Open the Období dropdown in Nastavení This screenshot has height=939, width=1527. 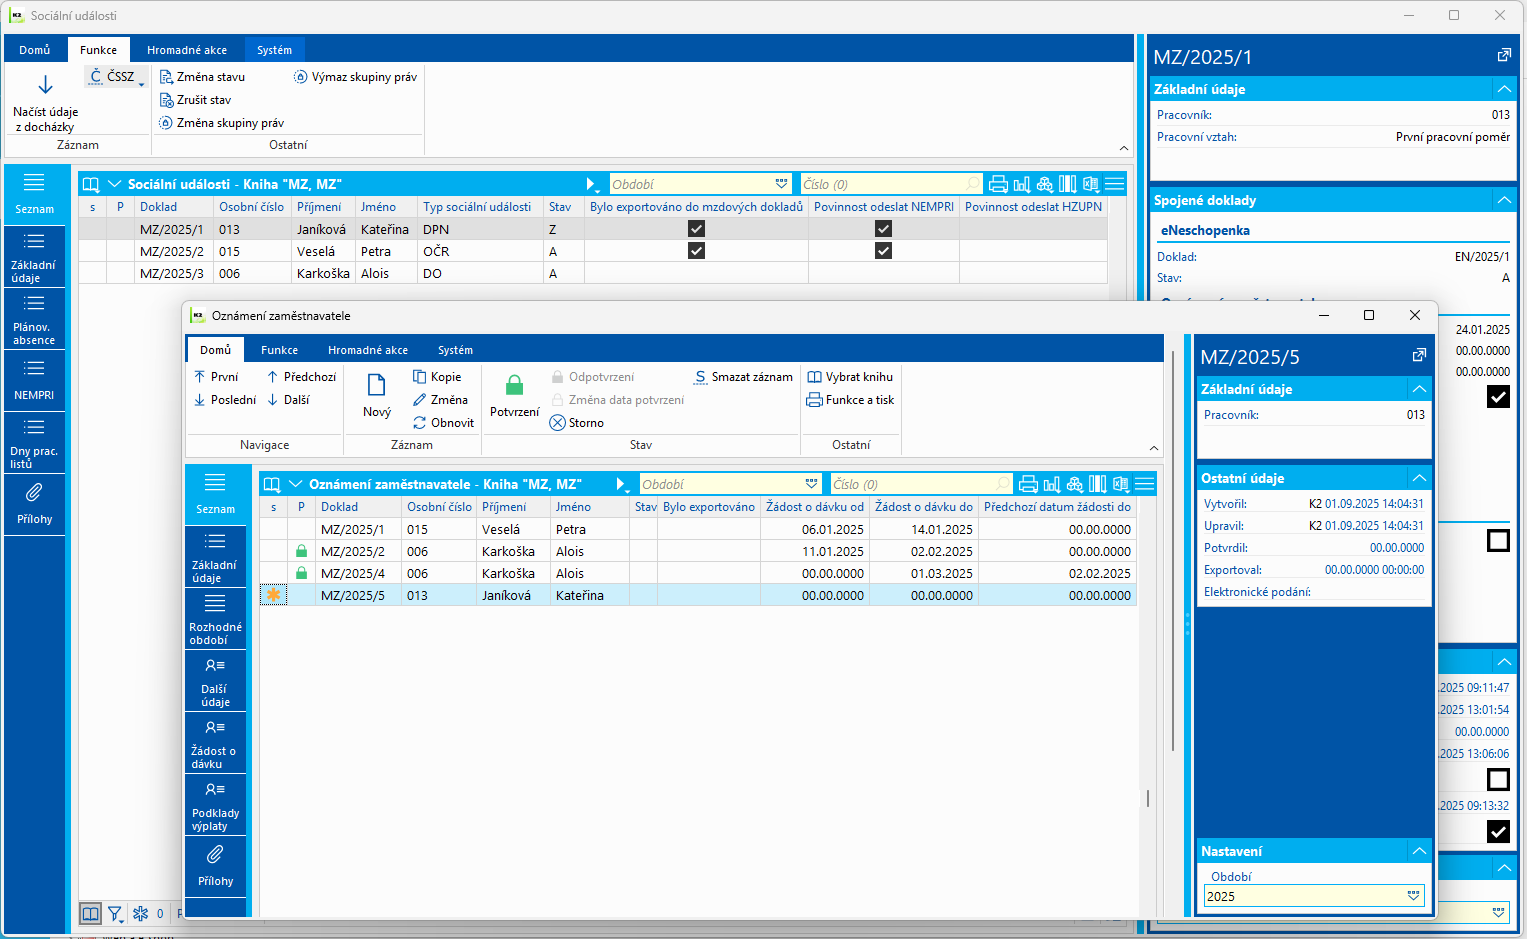(x=1413, y=896)
